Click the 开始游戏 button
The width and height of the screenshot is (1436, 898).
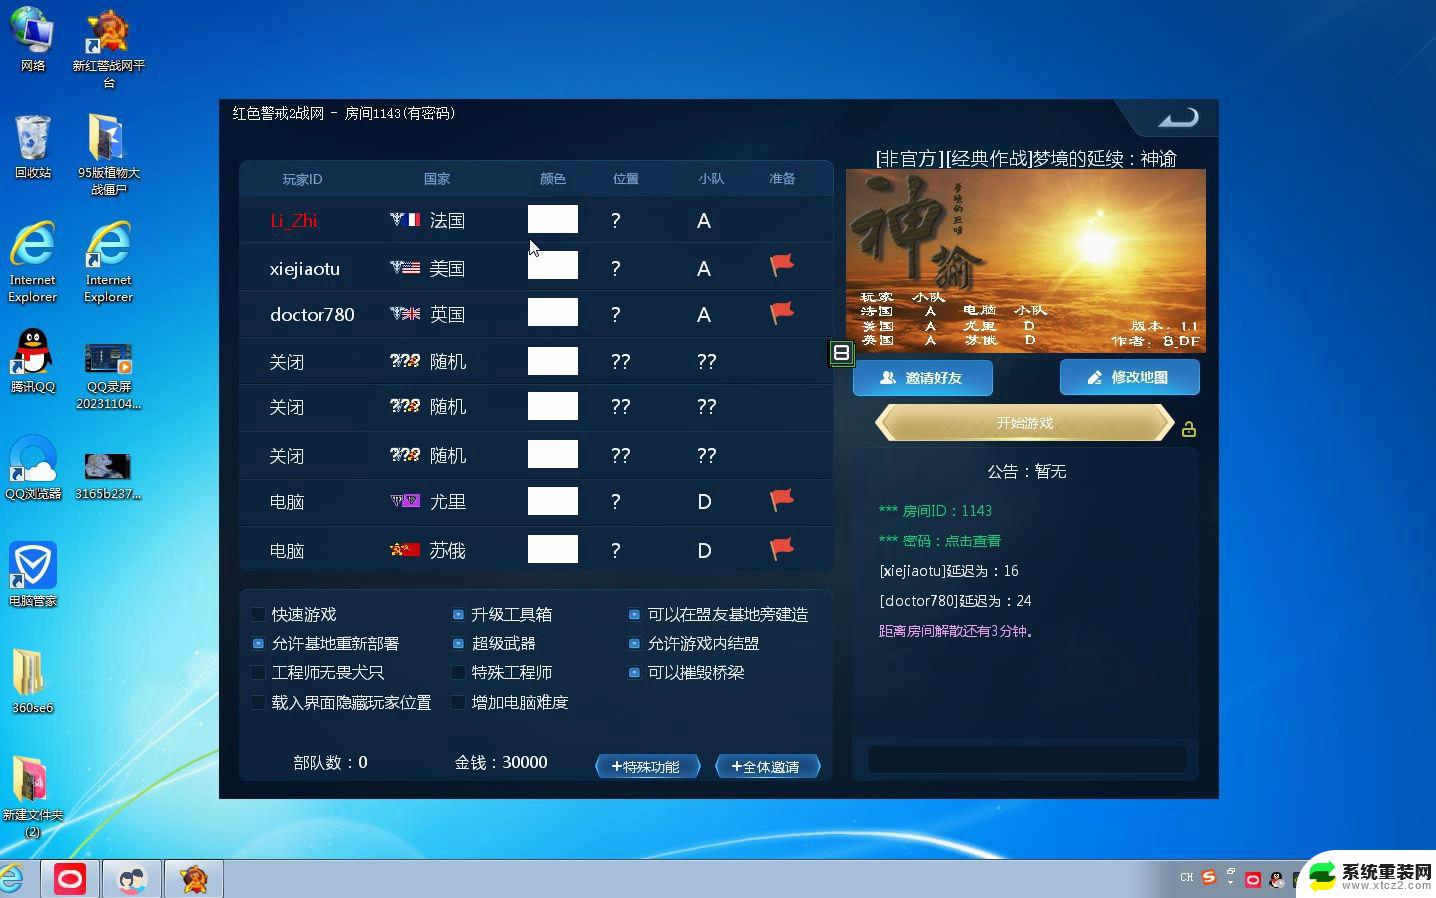1025,422
